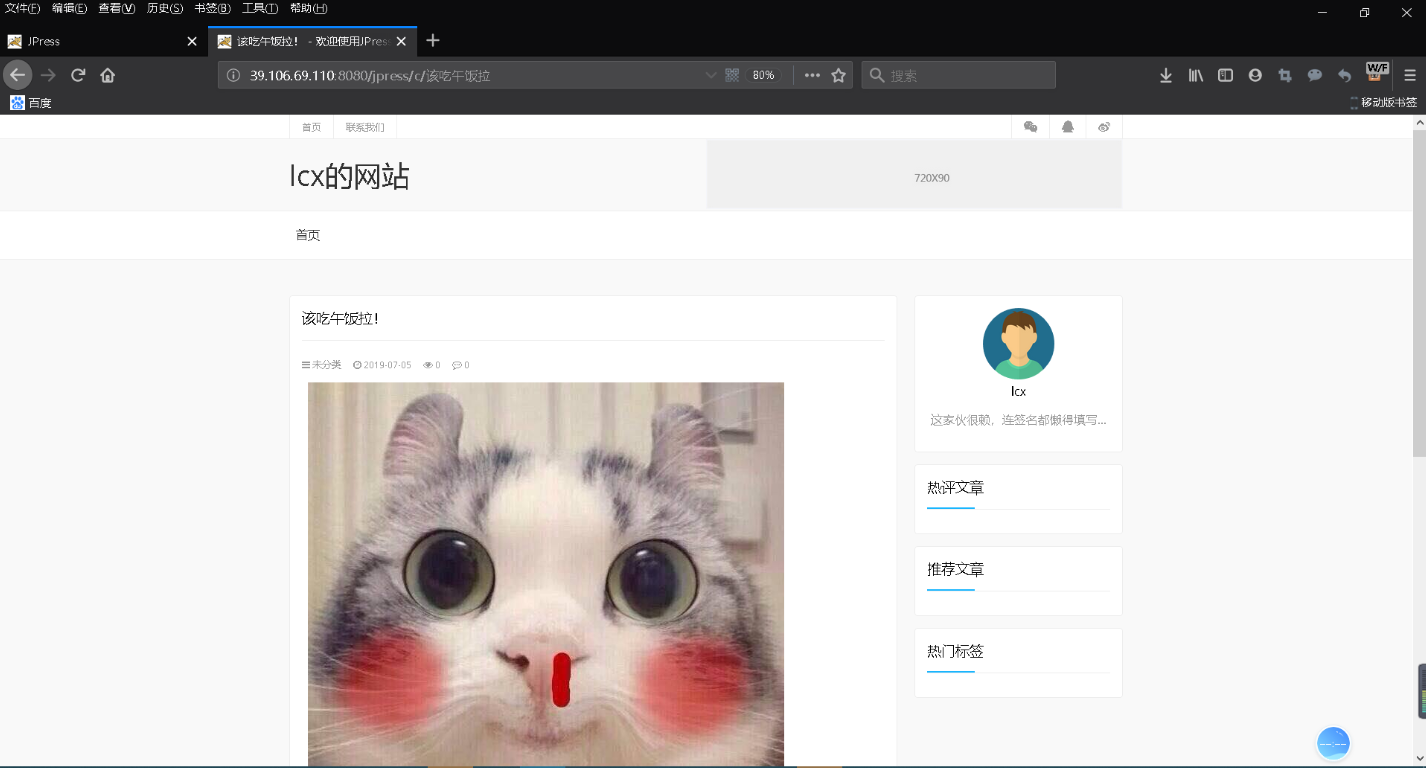Click the undo arrow toolbar icon
This screenshot has width=1426, height=768.
click(x=1345, y=75)
